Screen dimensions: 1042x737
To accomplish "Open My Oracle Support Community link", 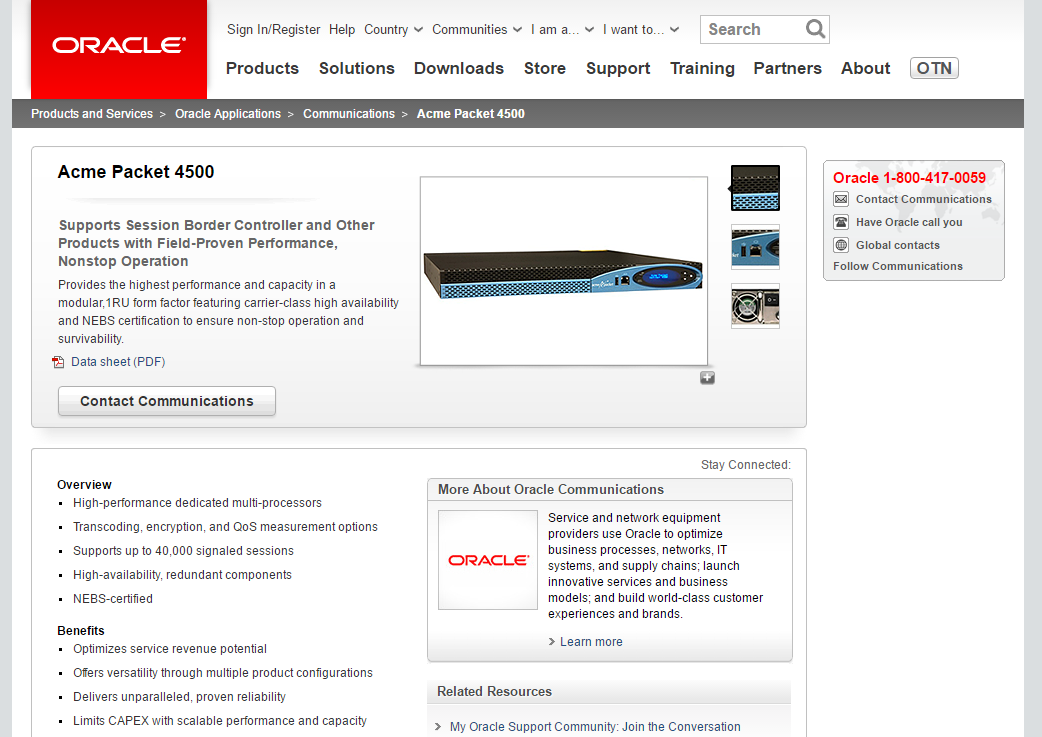I will pyautogui.click(x=595, y=727).
